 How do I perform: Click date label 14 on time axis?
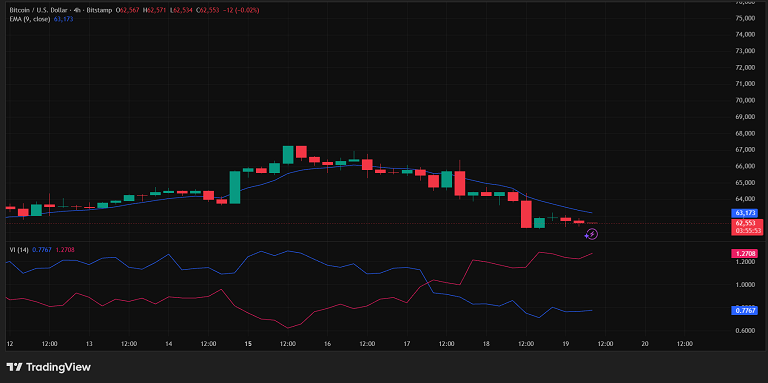[168, 344]
